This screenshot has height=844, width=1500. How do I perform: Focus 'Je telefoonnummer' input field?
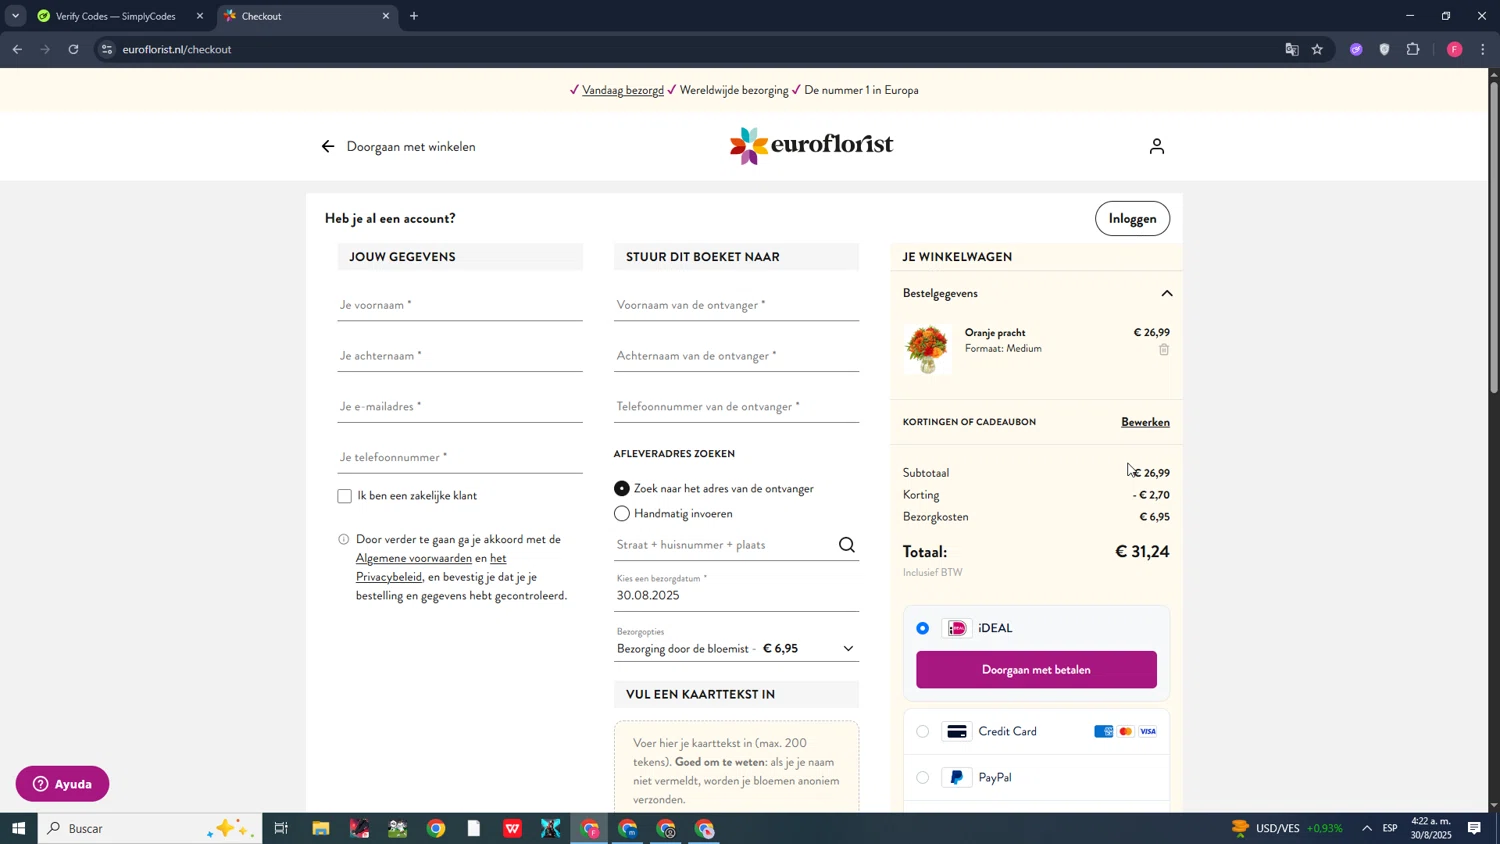click(x=460, y=458)
